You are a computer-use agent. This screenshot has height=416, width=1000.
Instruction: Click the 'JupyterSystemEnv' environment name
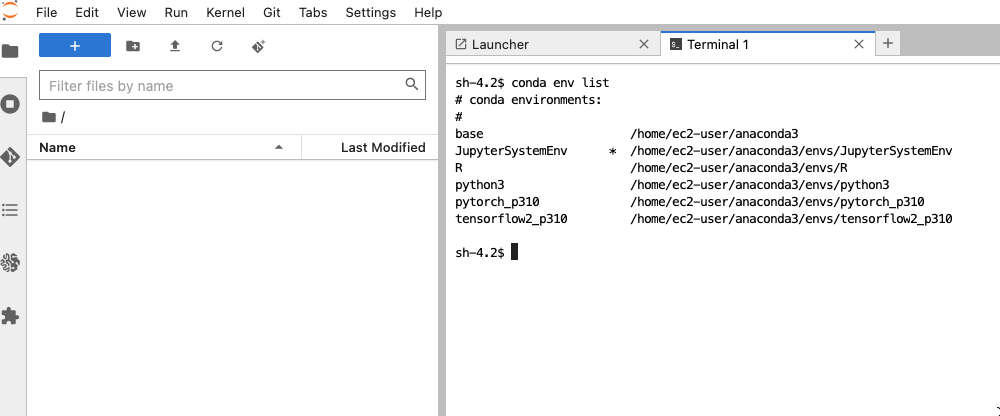coord(511,151)
